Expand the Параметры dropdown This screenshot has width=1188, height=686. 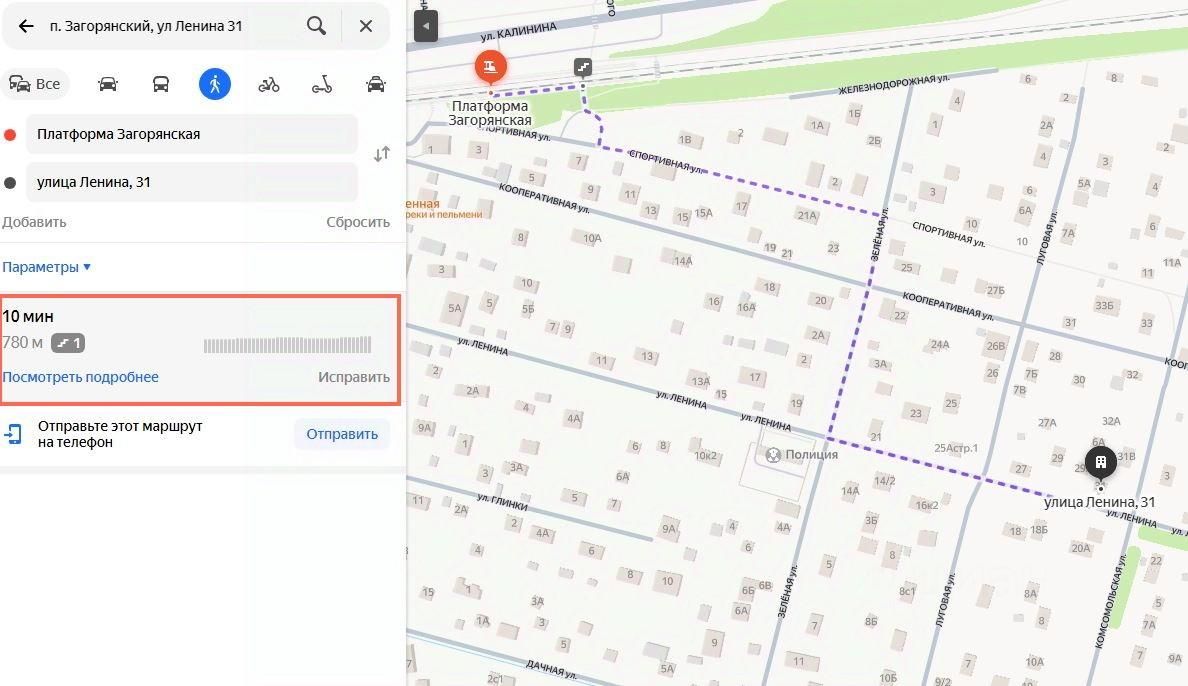point(46,267)
